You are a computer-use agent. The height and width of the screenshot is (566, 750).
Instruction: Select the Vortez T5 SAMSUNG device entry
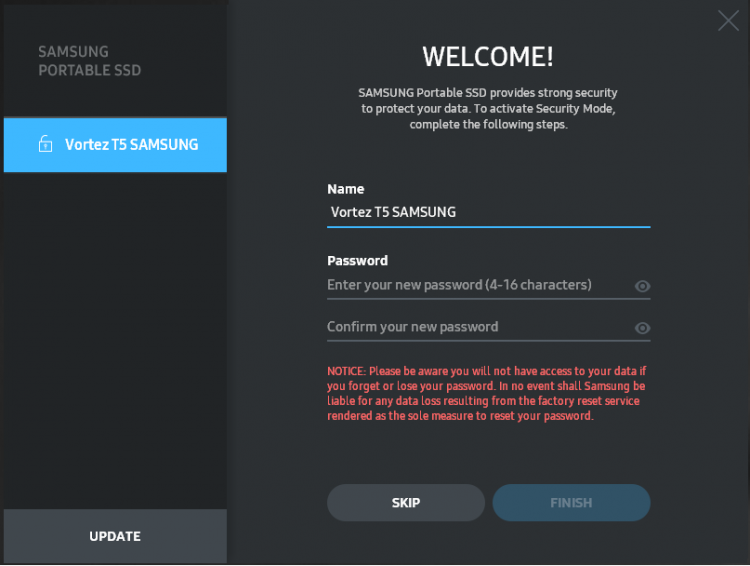pos(115,144)
